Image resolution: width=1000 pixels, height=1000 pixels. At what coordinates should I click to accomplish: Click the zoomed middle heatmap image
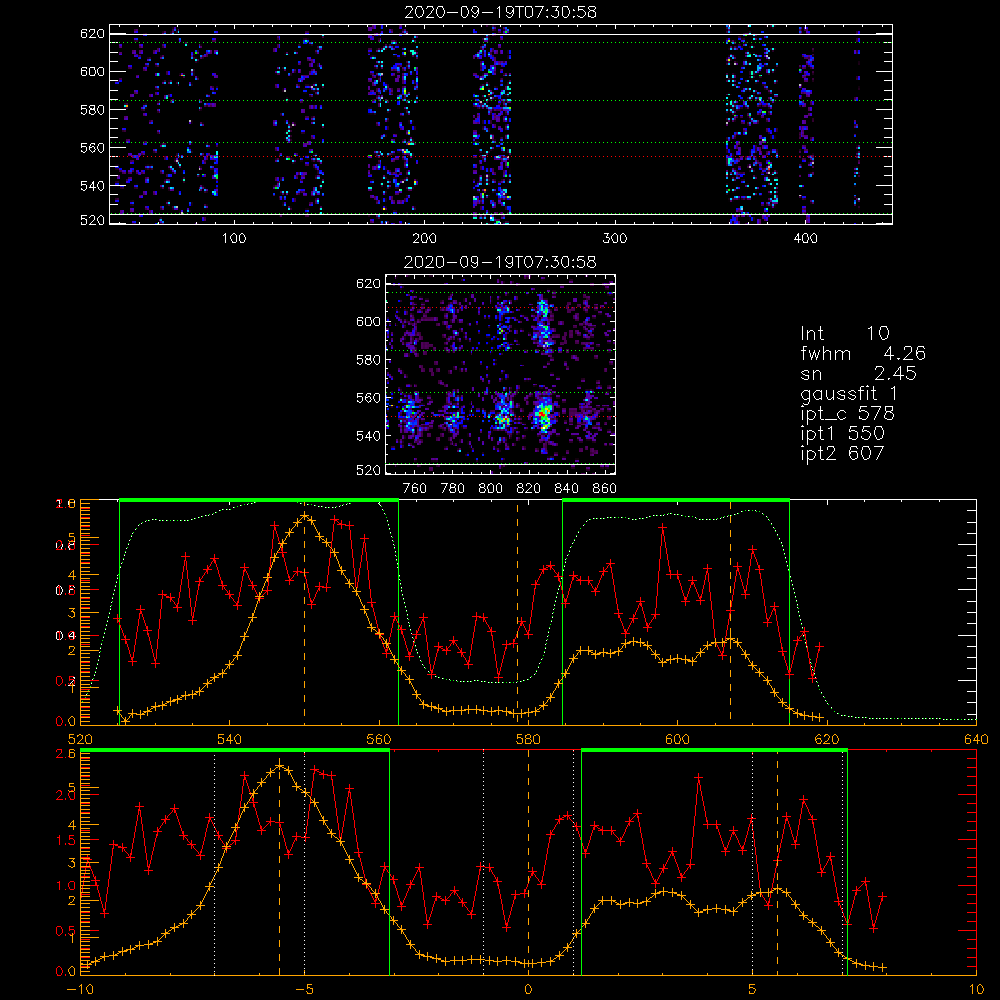pyautogui.click(x=501, y=374)
